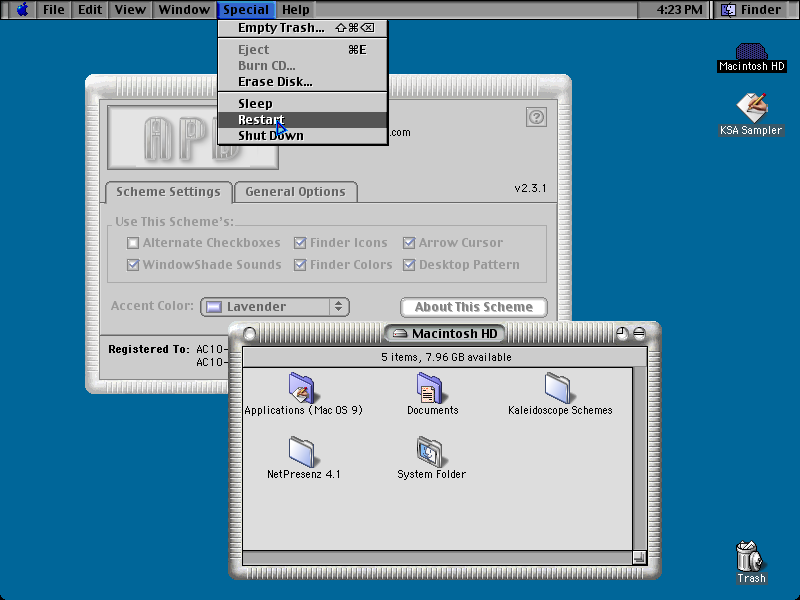Choose Shut Down from the Special menu
Viewport: 800px width, 600px height.
click(303, 136)
